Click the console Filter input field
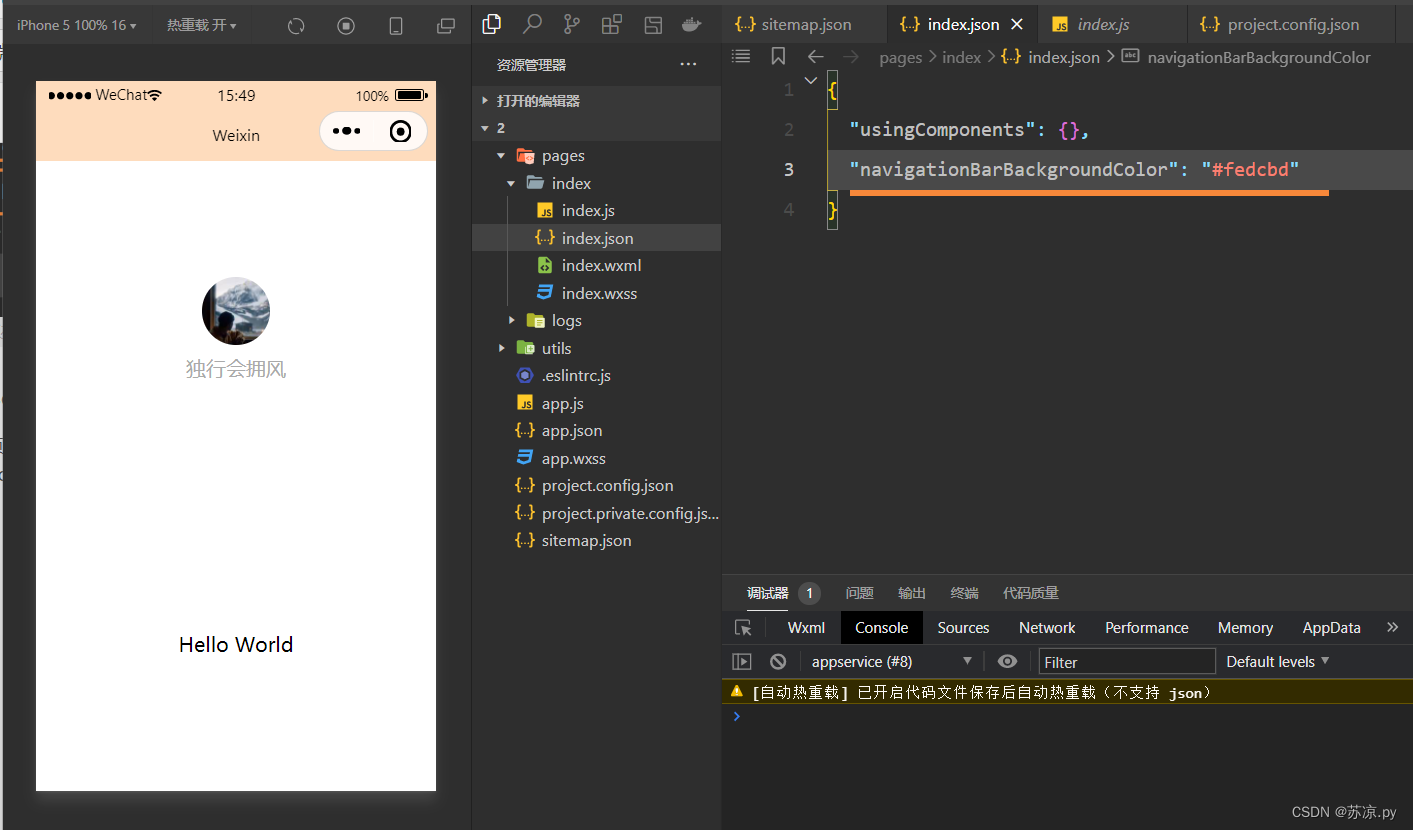 (x=1126, y=662)
